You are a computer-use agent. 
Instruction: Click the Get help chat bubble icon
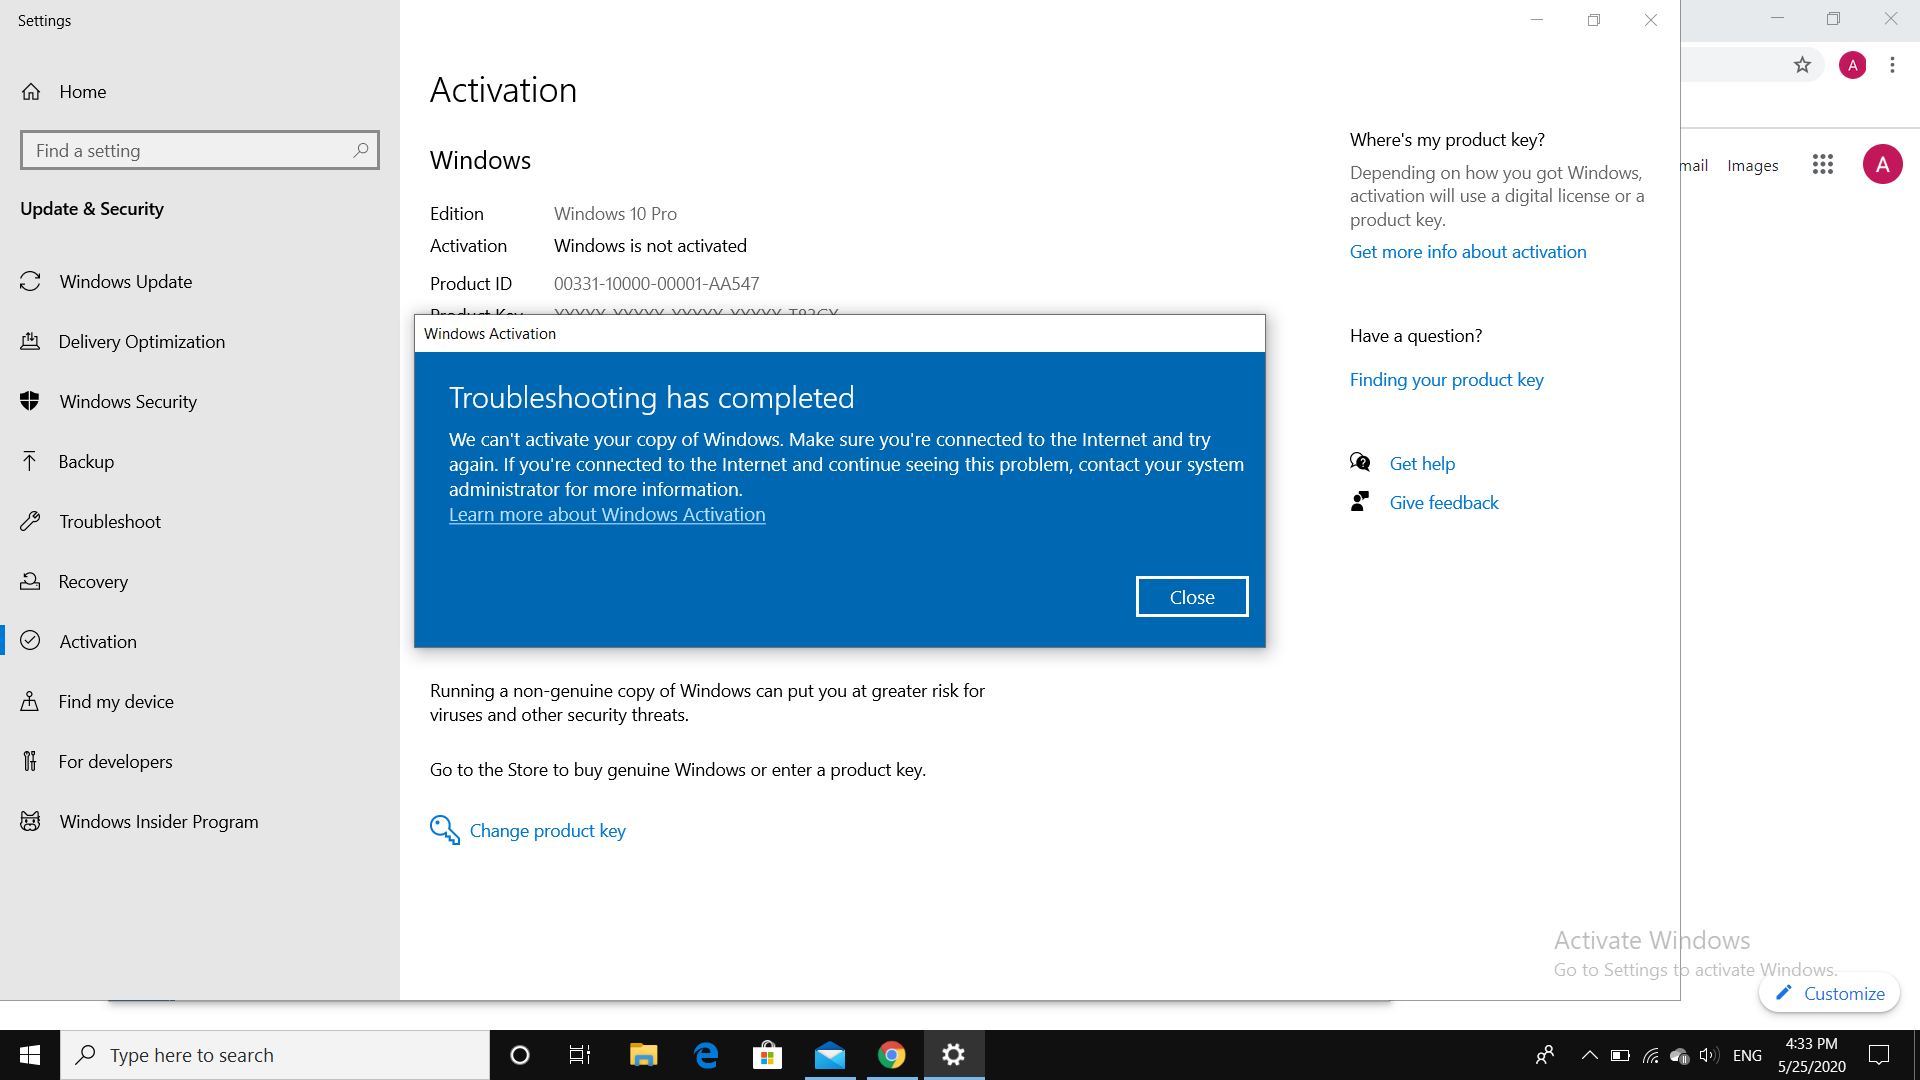(1360, 462)
